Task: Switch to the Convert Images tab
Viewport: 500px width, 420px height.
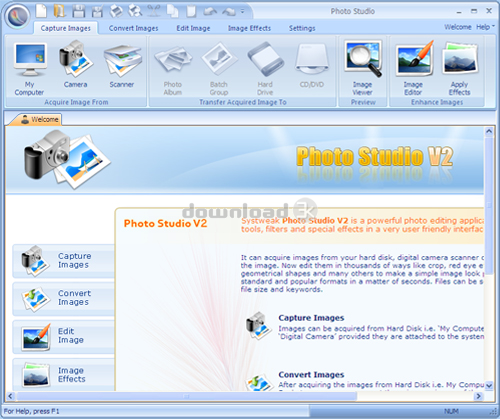Action: click(x=133, y=28)
